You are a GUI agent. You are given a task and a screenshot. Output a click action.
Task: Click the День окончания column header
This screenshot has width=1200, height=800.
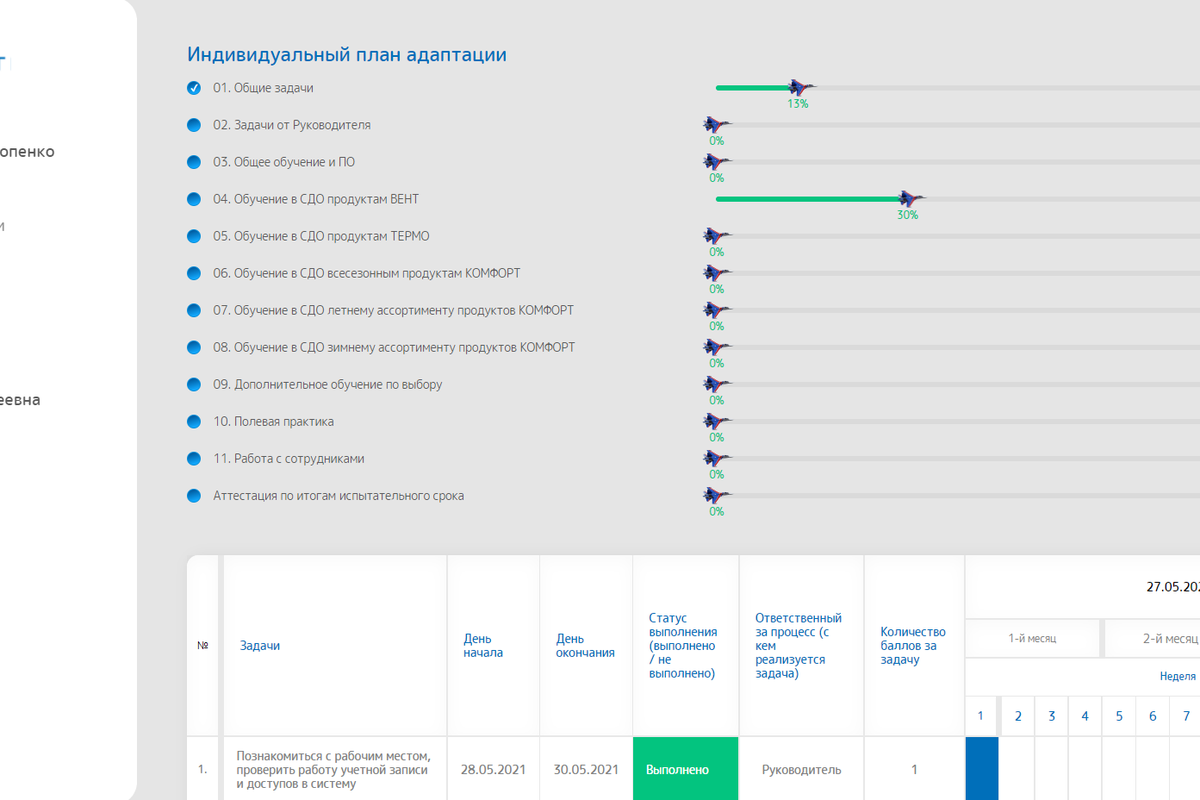coord(585,646)
